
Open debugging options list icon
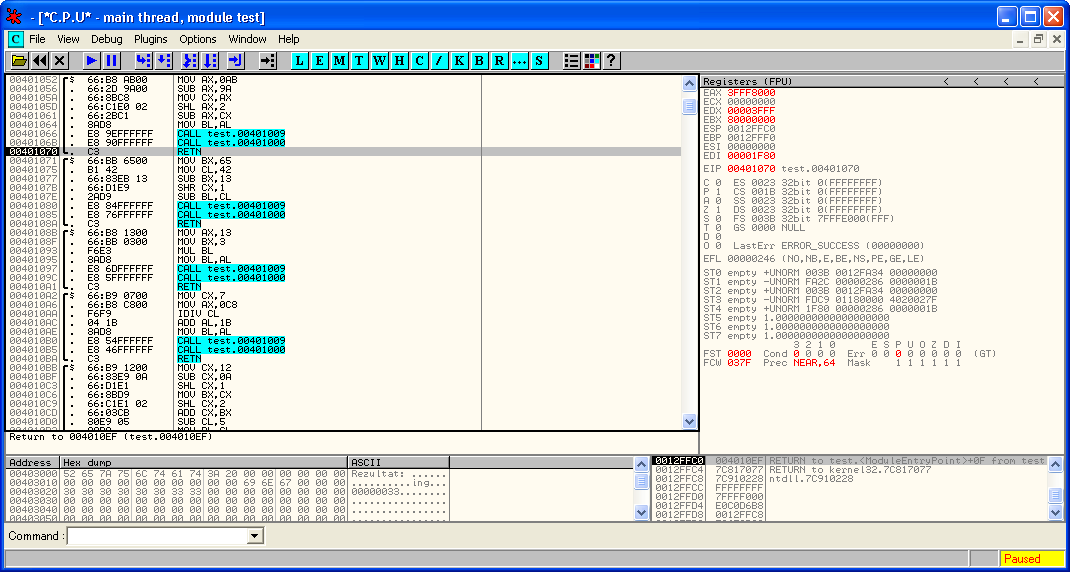coord(571,61)
